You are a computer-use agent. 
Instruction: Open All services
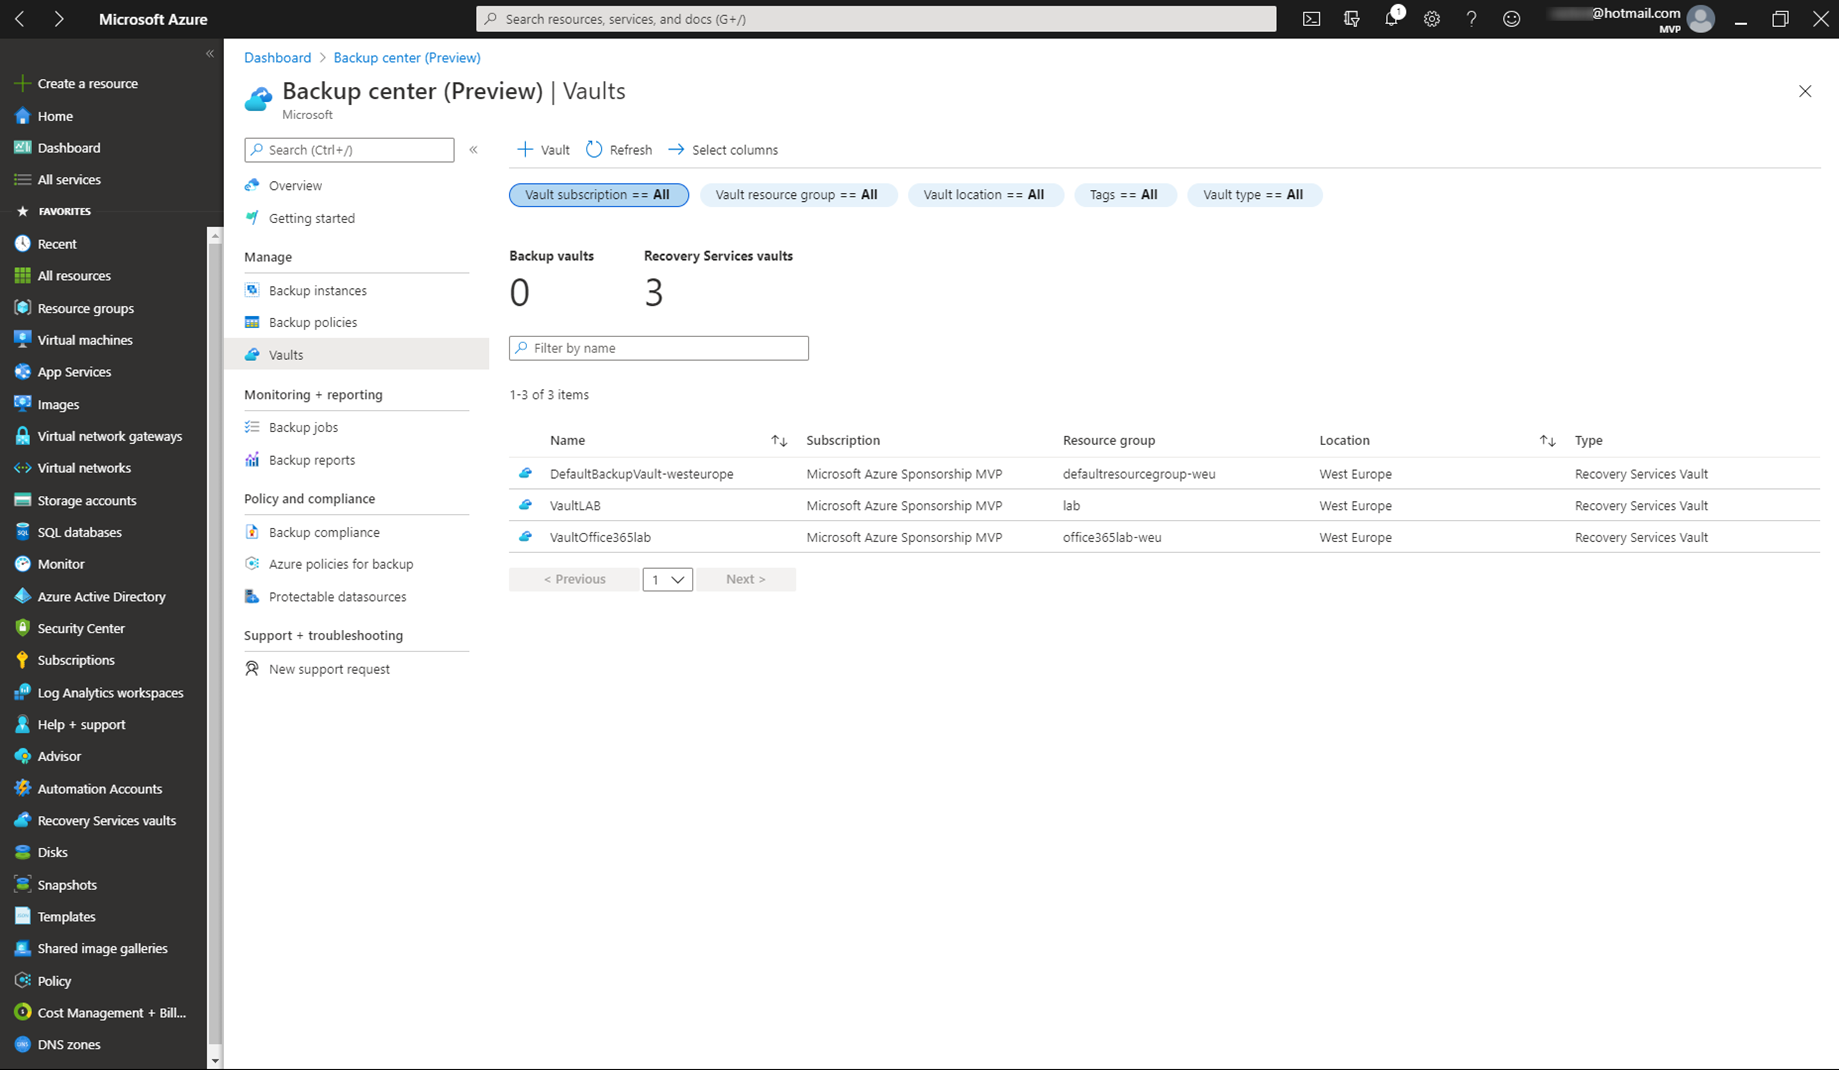point(69,180)
